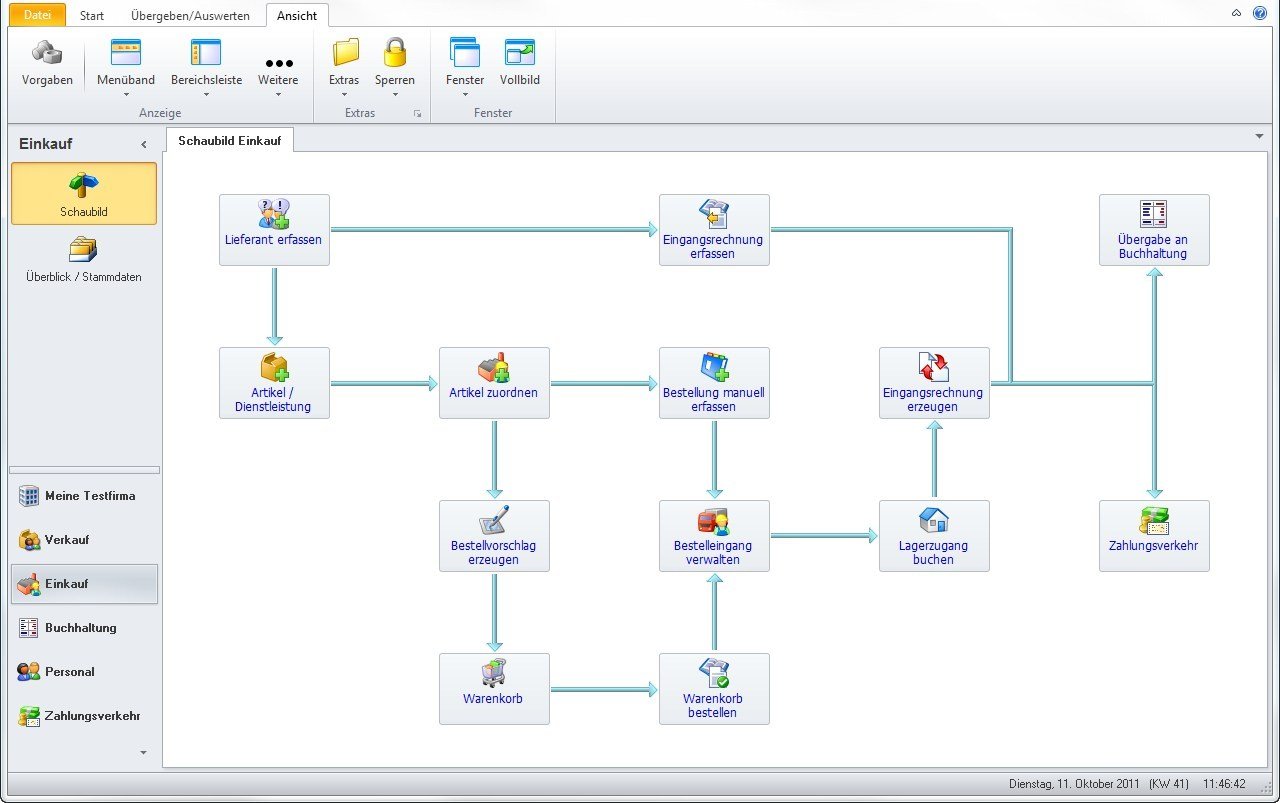Select the Warenkorb shopping cart icon
The height and width of the screenshot is (803, 1280).
(x=494, y=673)
